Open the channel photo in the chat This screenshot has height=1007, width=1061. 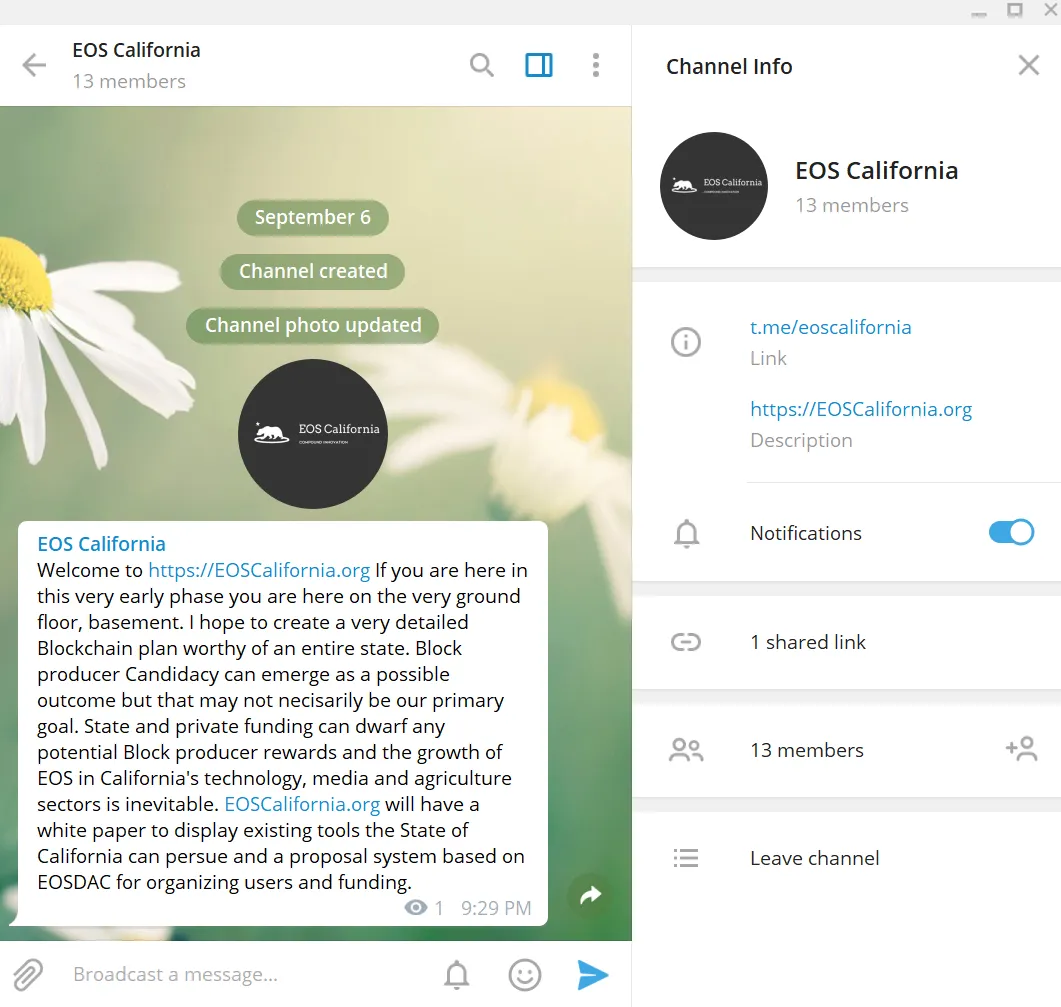pyautogui.click(x=313, y=434)
